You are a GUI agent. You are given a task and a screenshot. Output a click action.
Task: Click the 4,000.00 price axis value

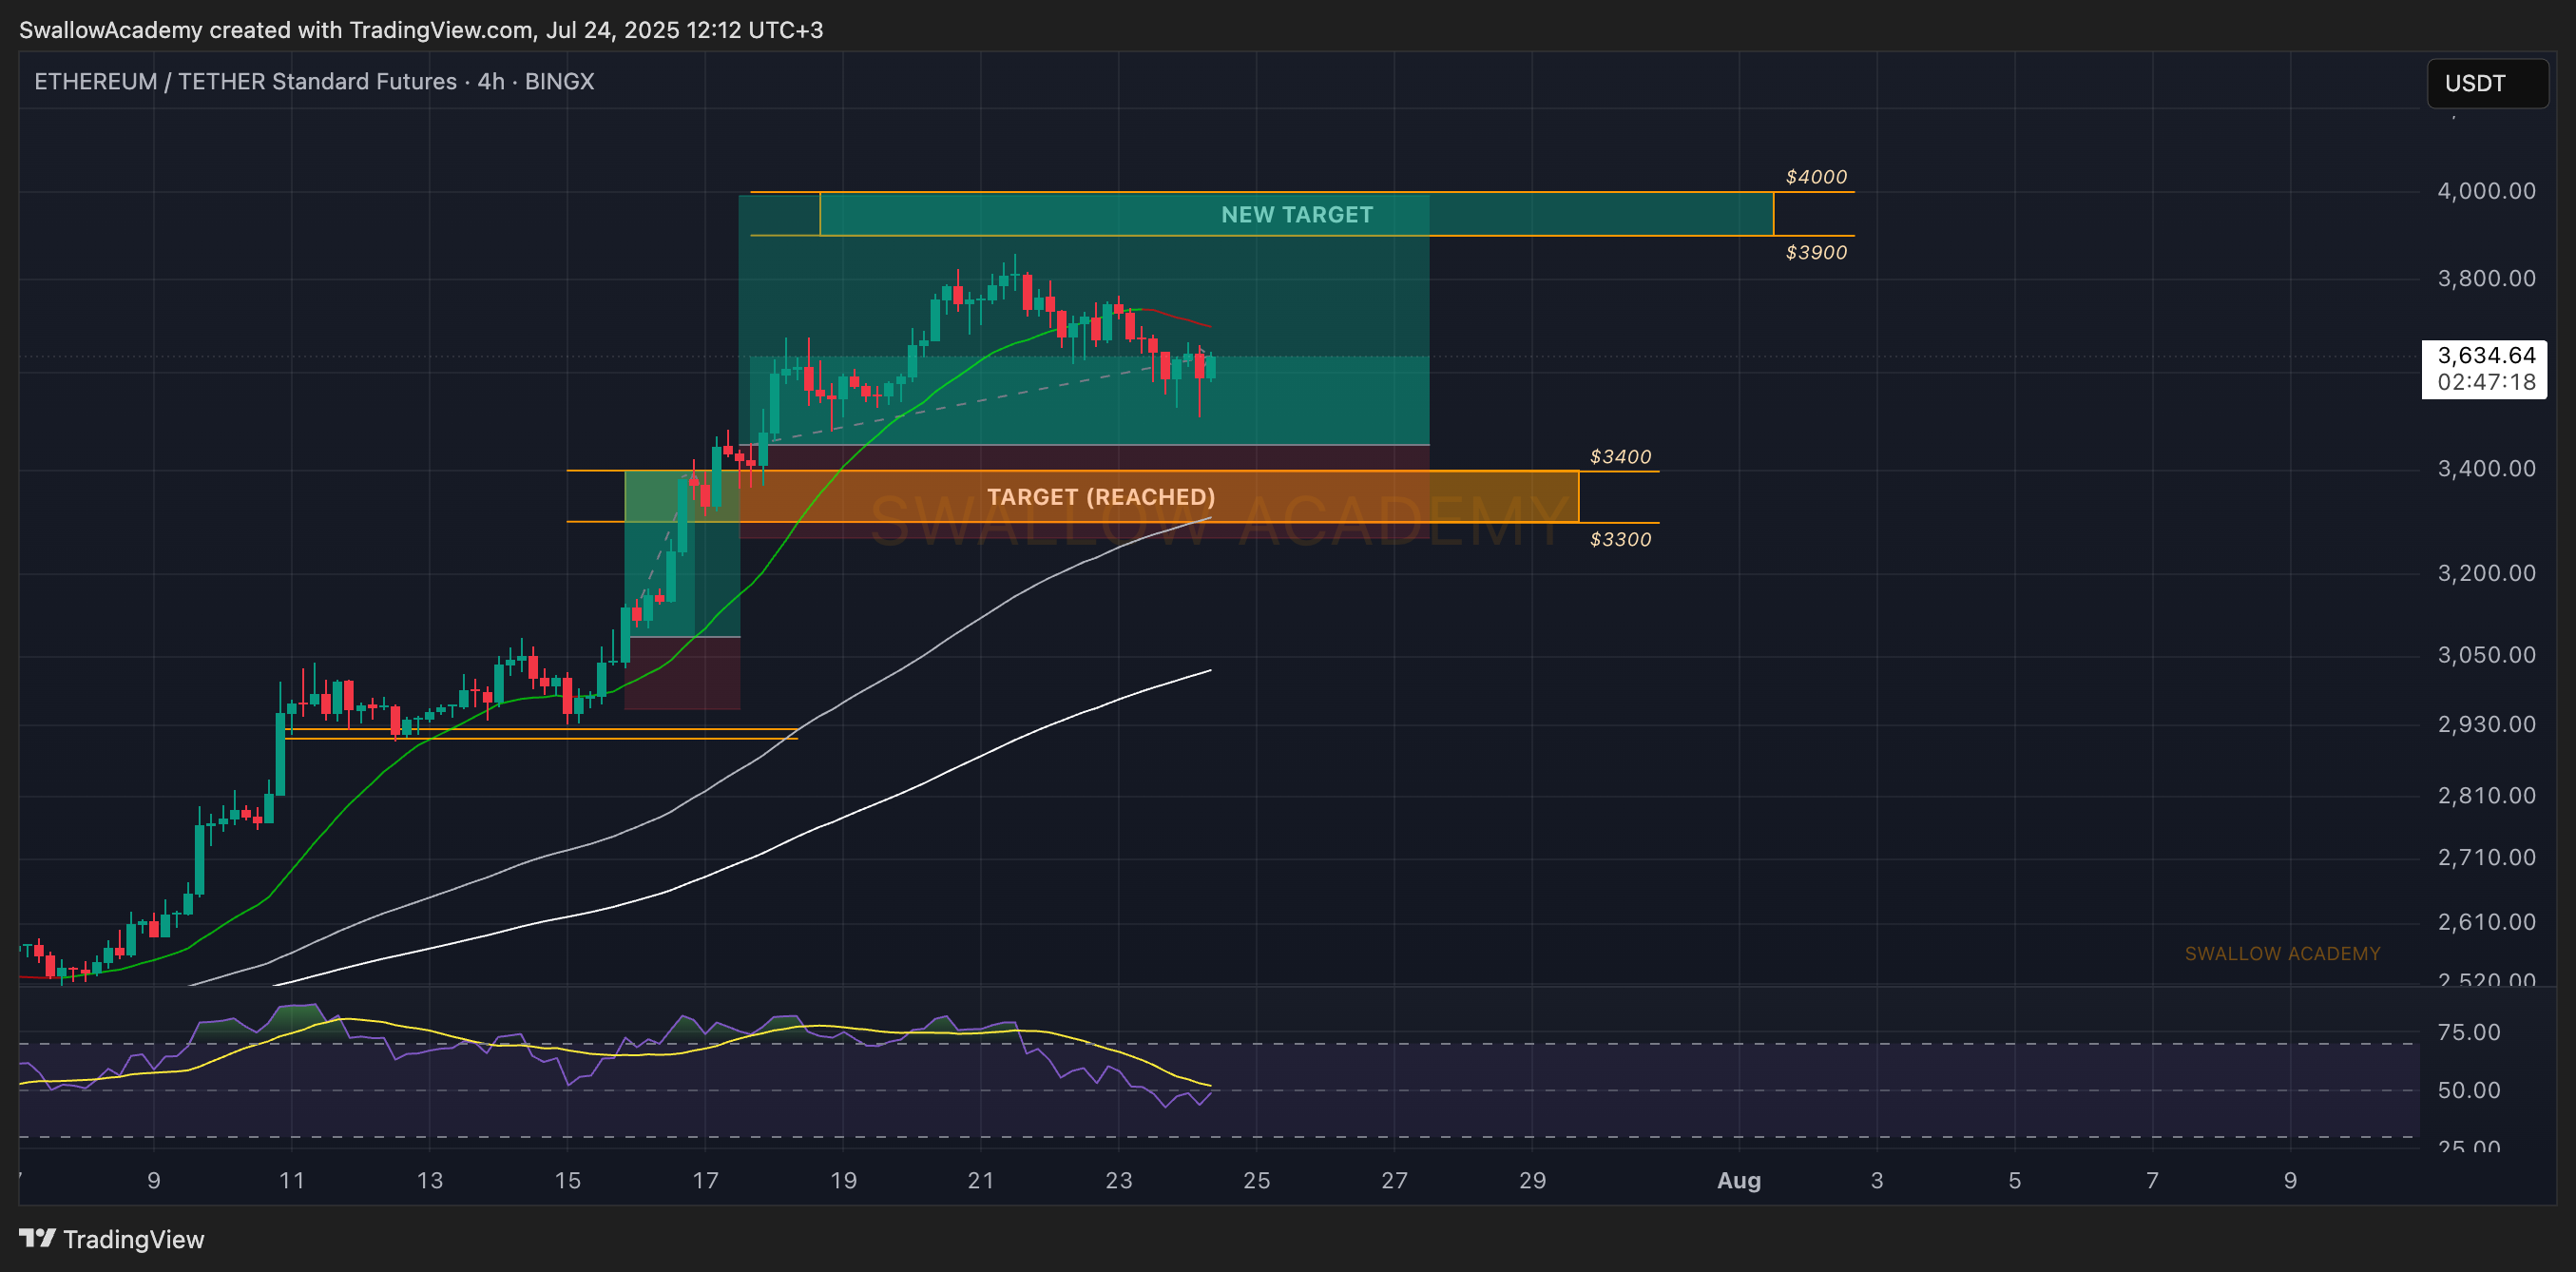point(2486,190)
